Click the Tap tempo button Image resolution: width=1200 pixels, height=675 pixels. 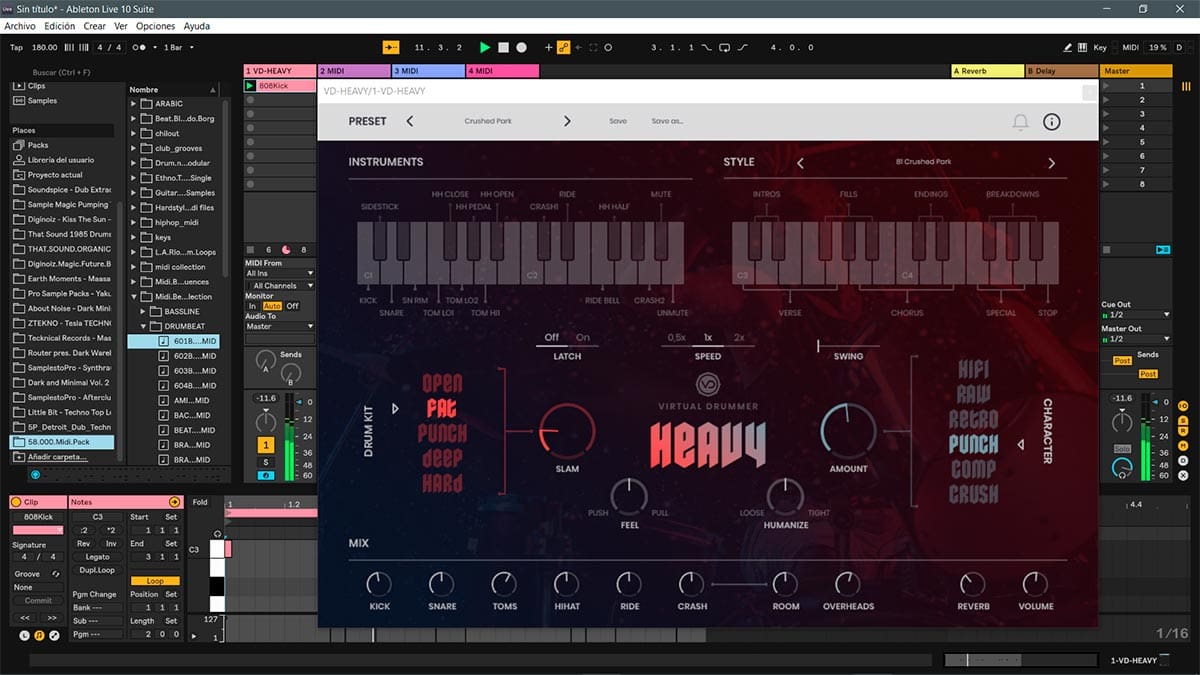tap(16, 47)
